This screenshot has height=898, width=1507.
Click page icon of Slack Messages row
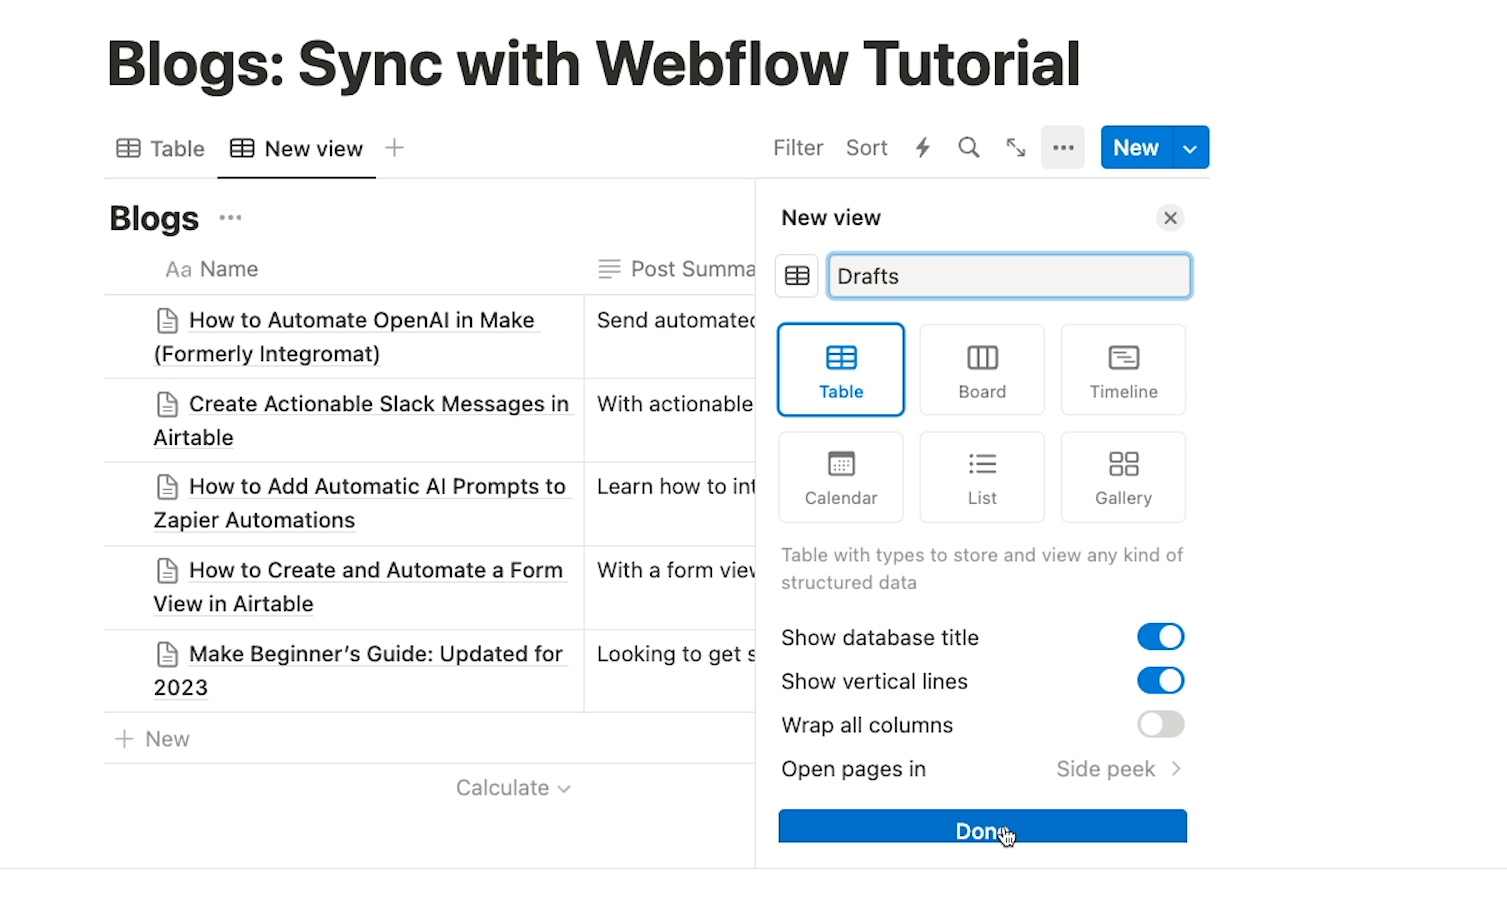(x=167, y=404)
